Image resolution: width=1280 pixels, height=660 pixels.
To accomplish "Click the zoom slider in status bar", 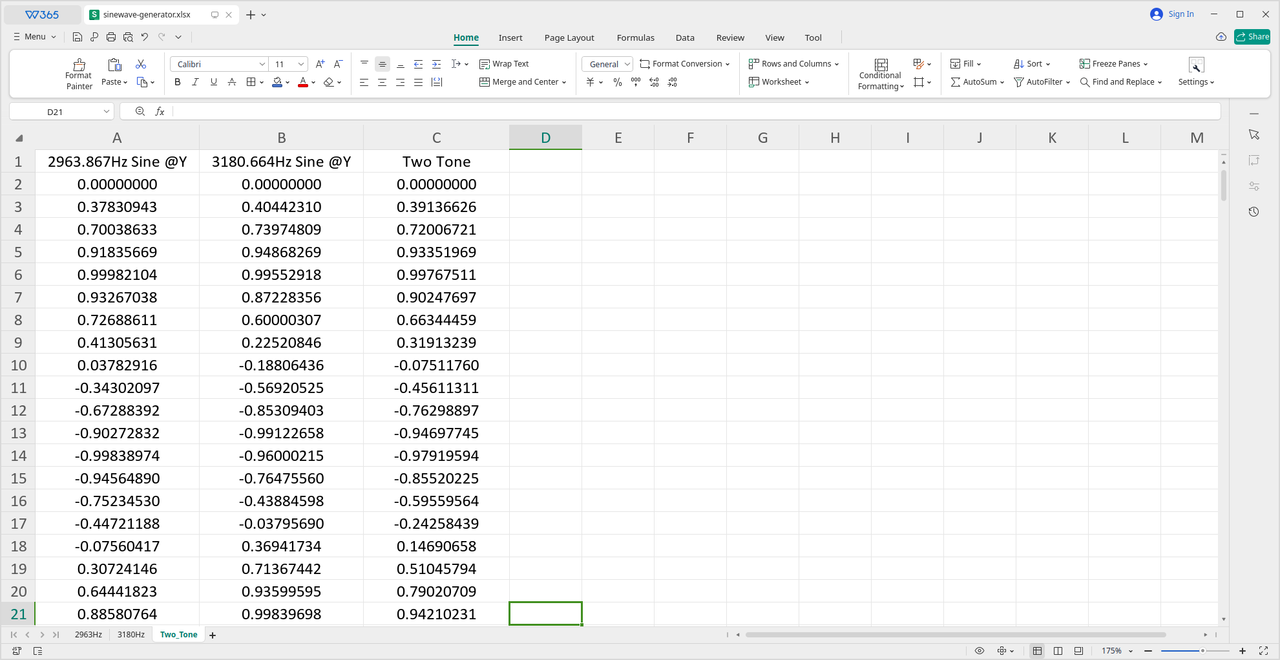I will 1200,651.
